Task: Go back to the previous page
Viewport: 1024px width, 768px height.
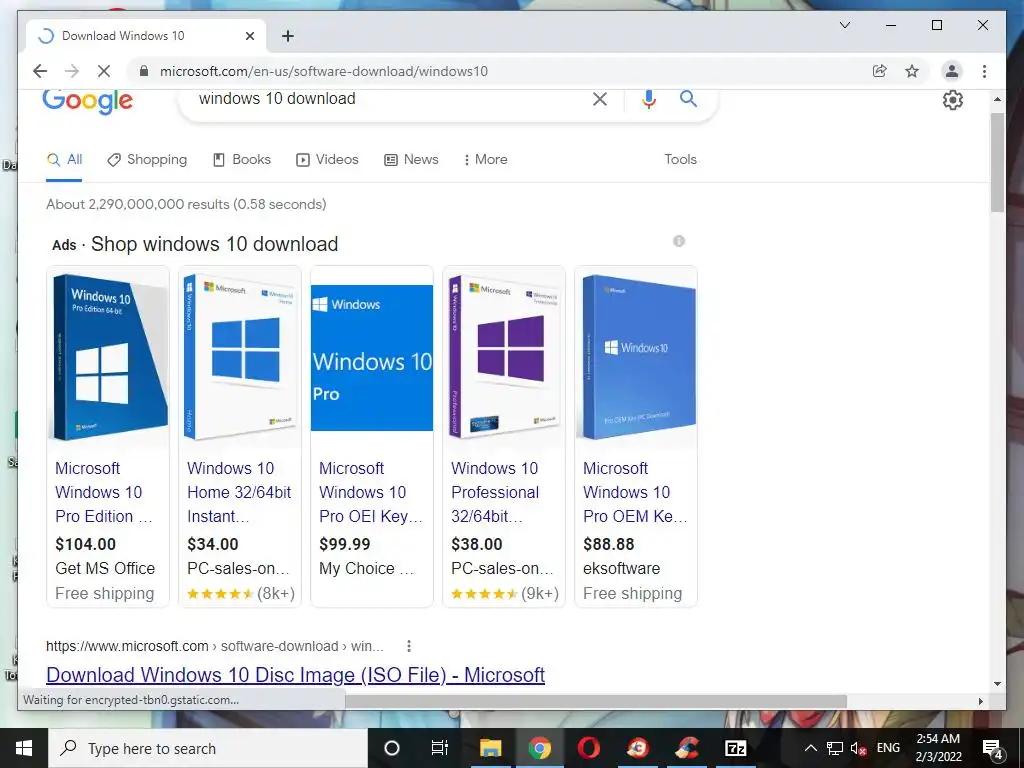Action: point(40,71)
